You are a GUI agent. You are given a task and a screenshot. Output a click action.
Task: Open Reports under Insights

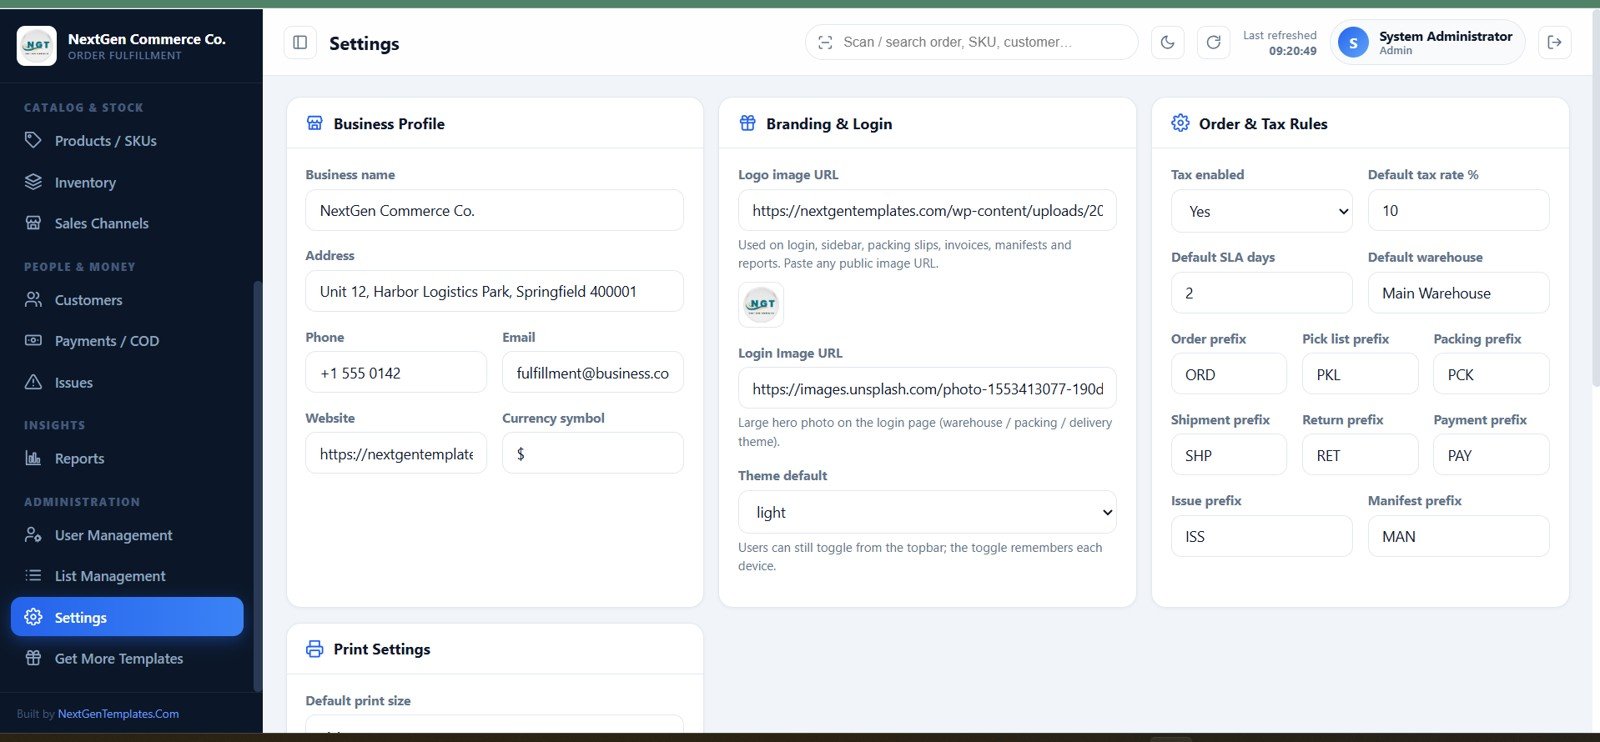[x=127, y=458]
